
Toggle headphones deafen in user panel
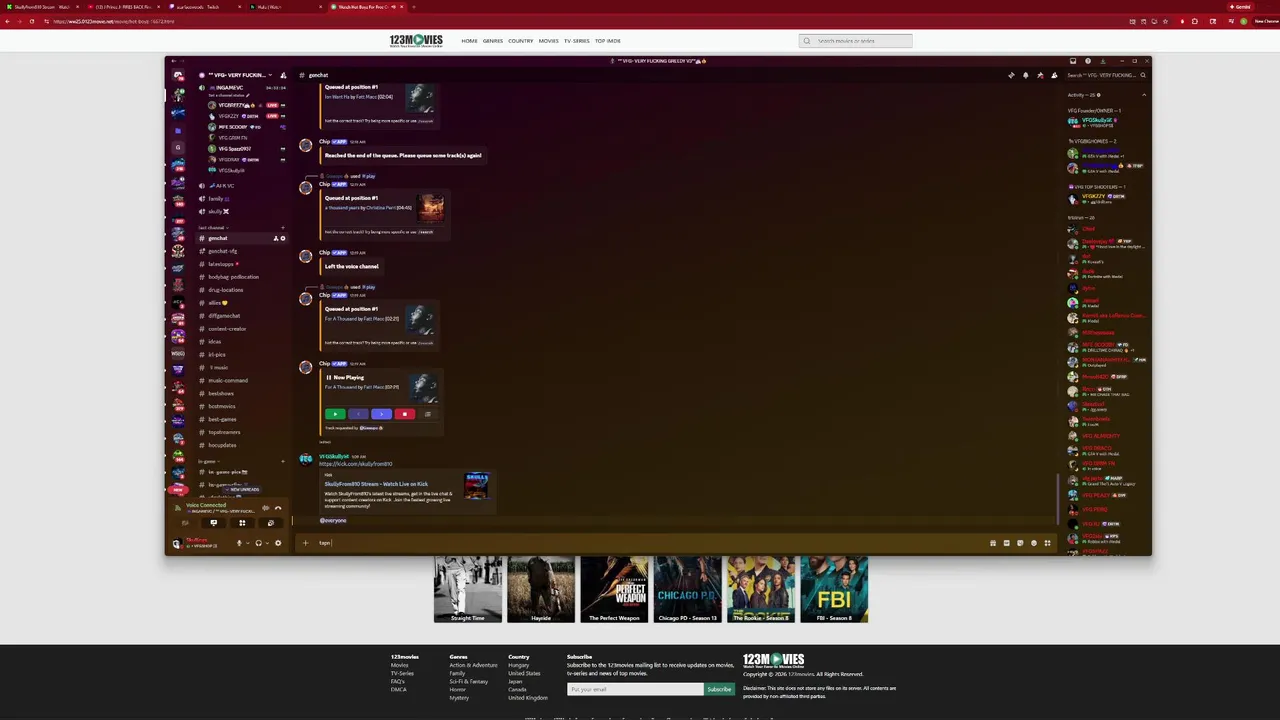click(x=259, y=543)
